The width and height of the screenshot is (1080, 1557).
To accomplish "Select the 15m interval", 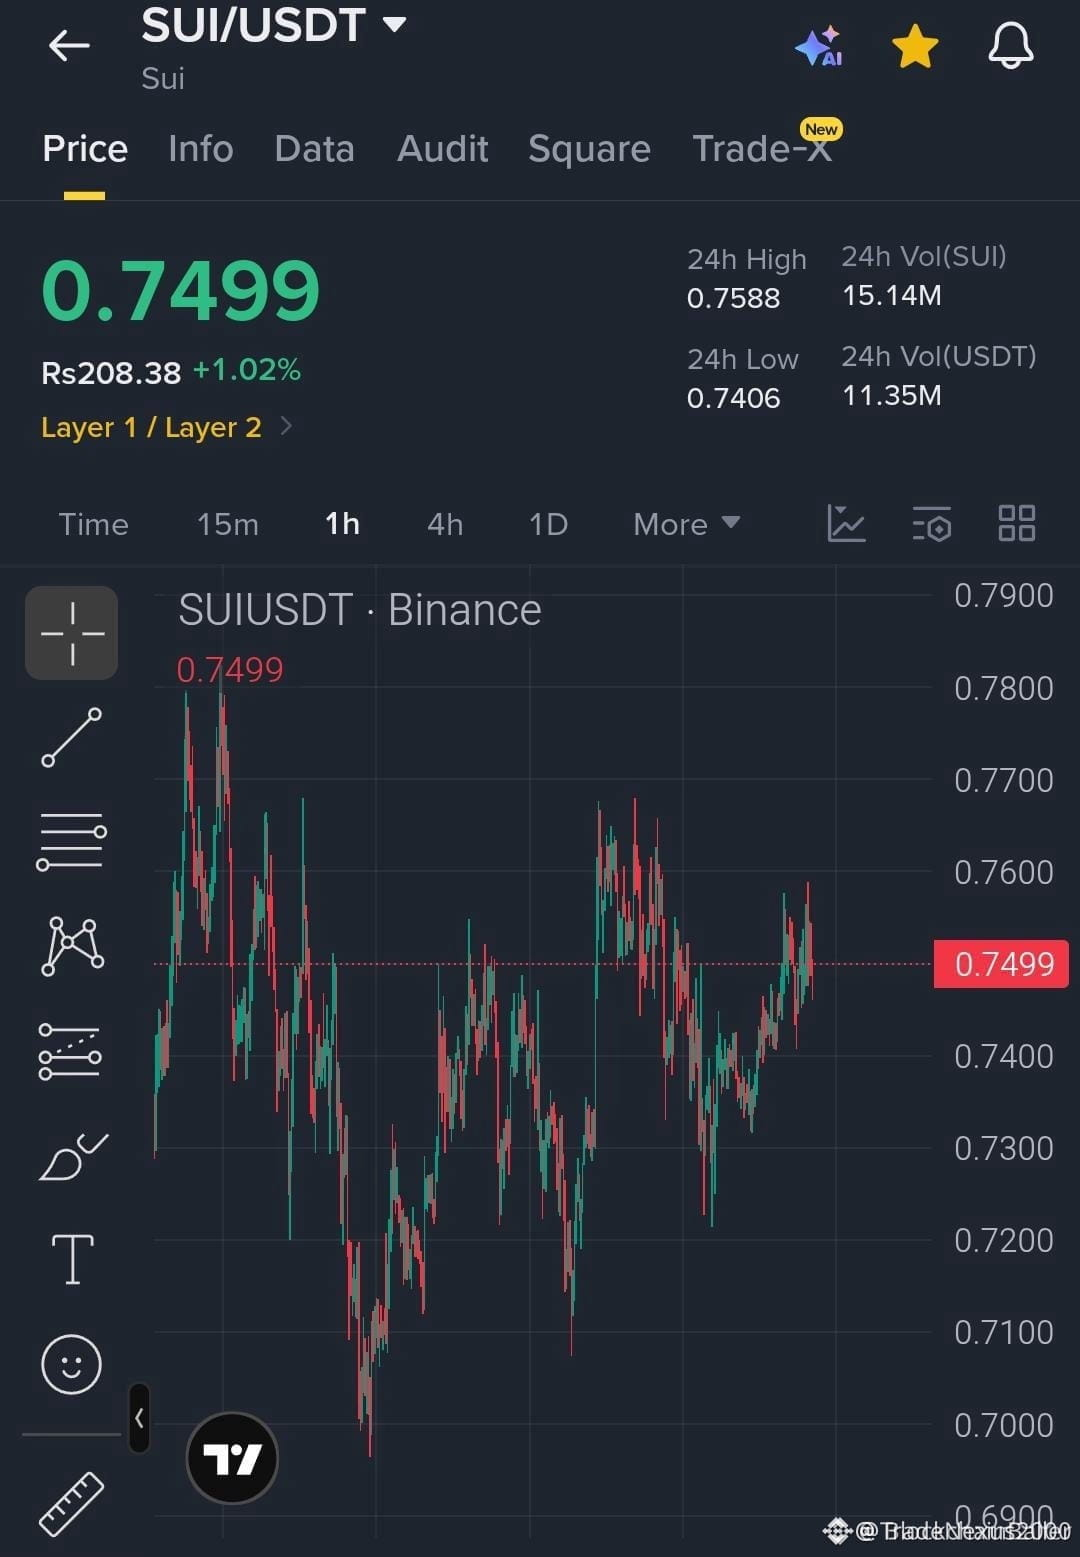I will 227,524.
